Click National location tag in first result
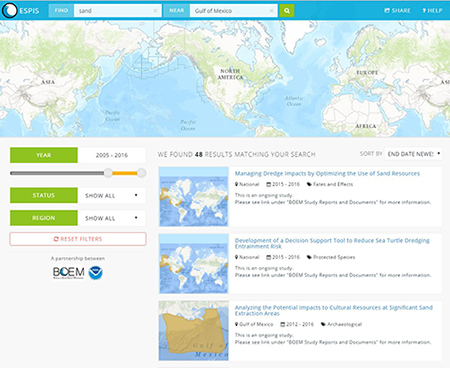This screenshot has height=368, width=450. click(x=247, y=184)
